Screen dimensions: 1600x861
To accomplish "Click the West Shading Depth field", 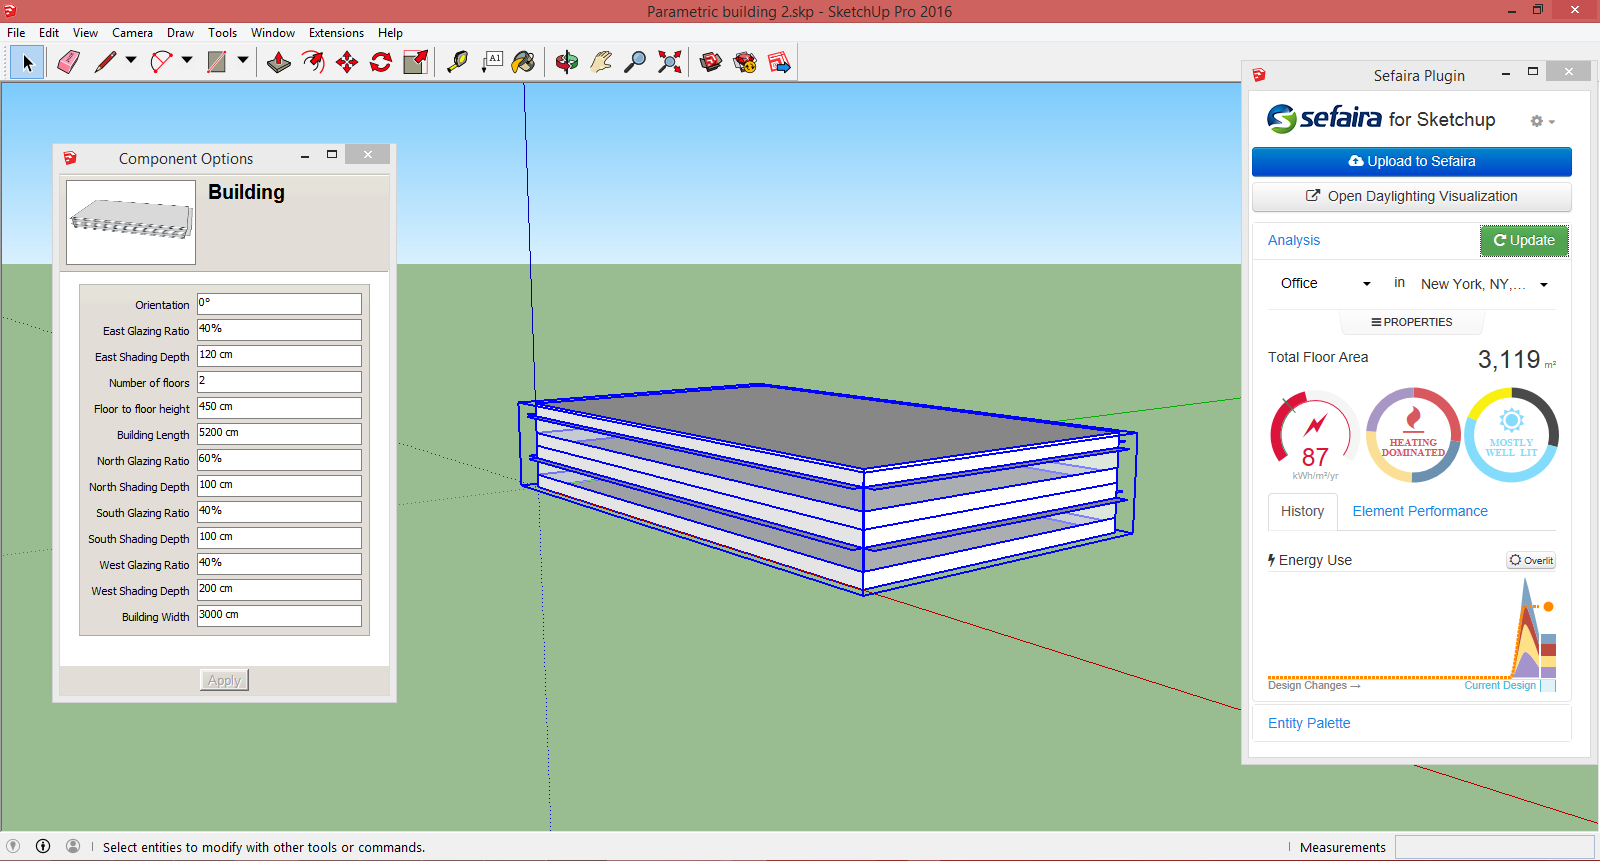I will pyautogui.click(x=279, y=590).
